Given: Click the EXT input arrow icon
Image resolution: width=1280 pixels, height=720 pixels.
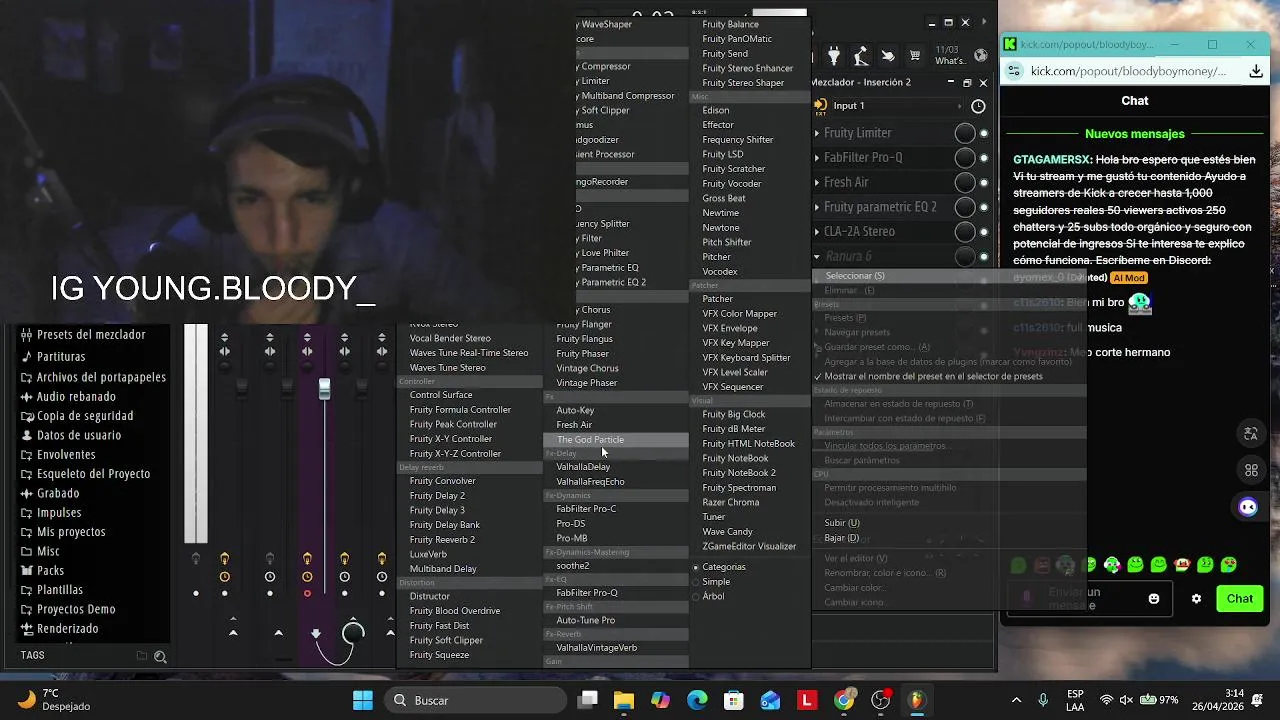Looking at the screenshot, I should pos(820,105).
